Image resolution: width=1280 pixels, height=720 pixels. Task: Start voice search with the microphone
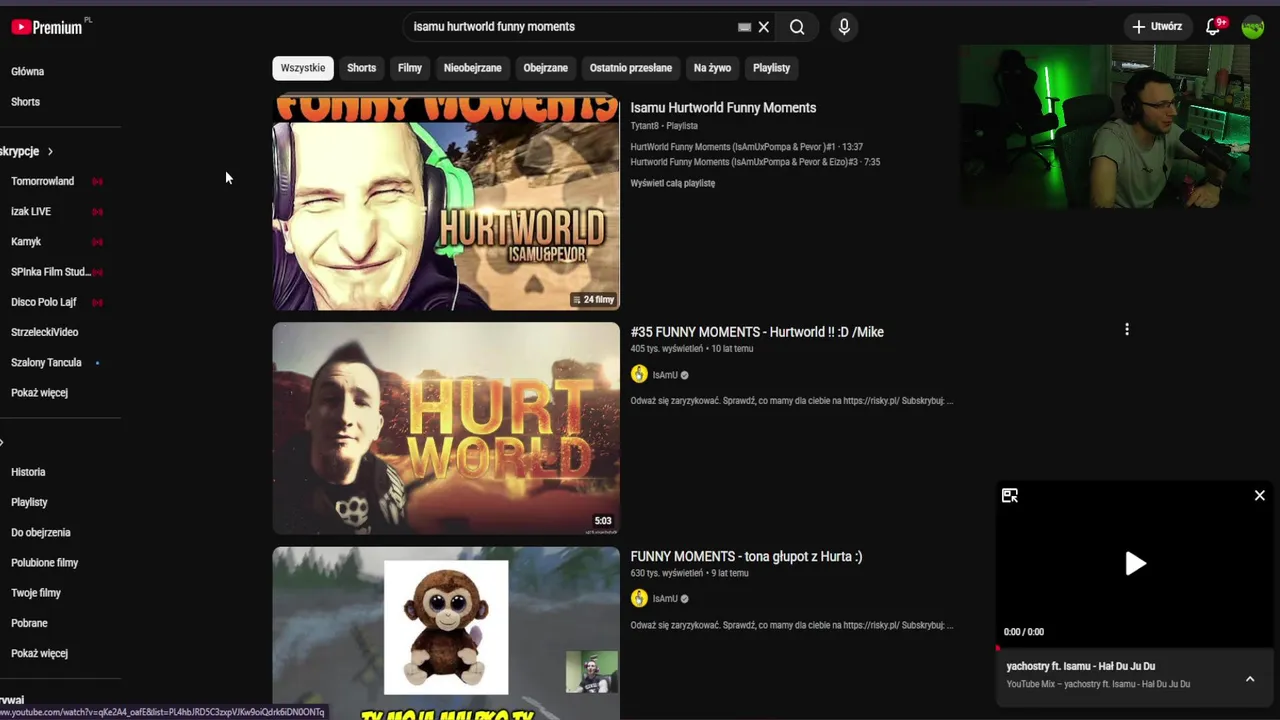point(844,27)
